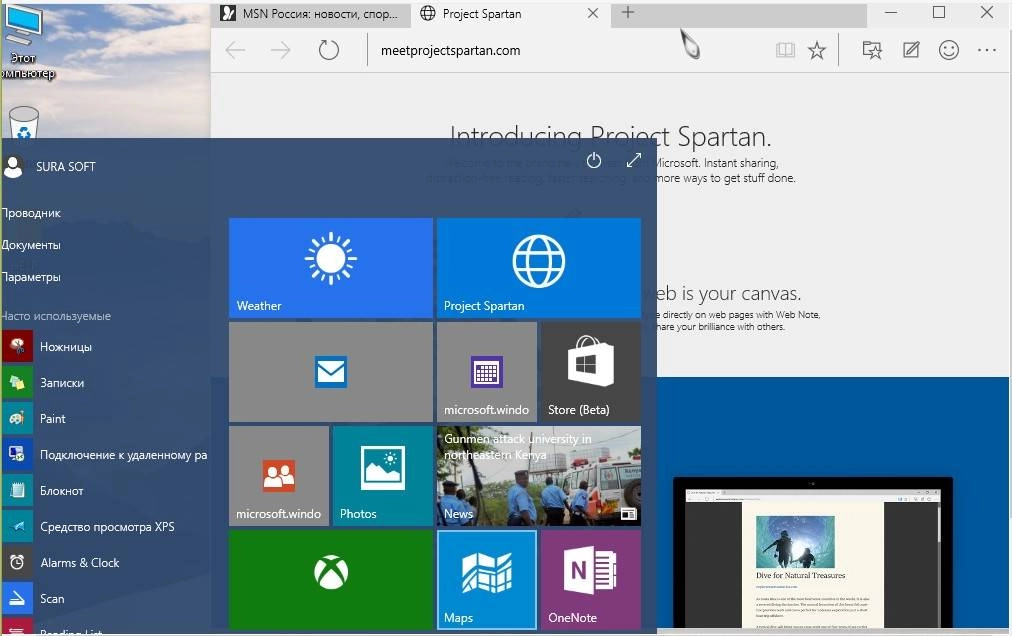This screenshot has height=636, width=1012.
Task: Open the News live tile
Action: click(x=539, y=476)
